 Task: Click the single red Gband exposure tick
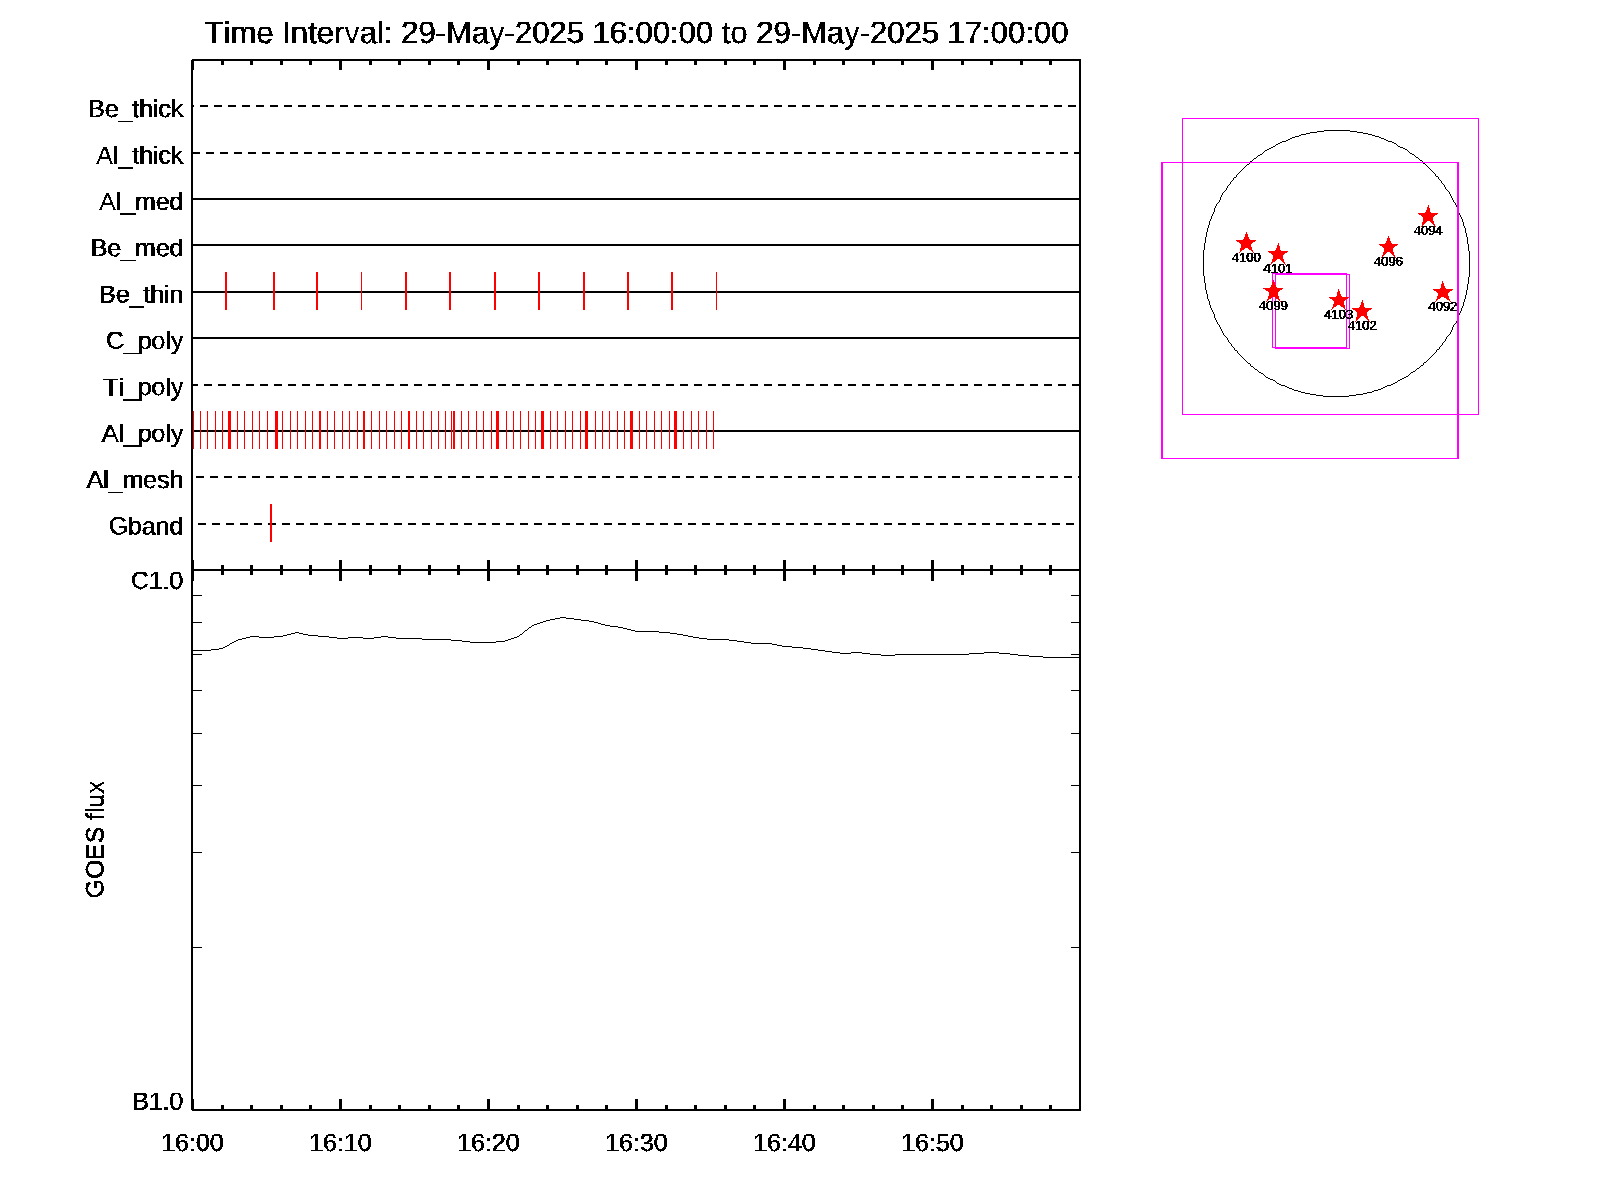(271, 523)
